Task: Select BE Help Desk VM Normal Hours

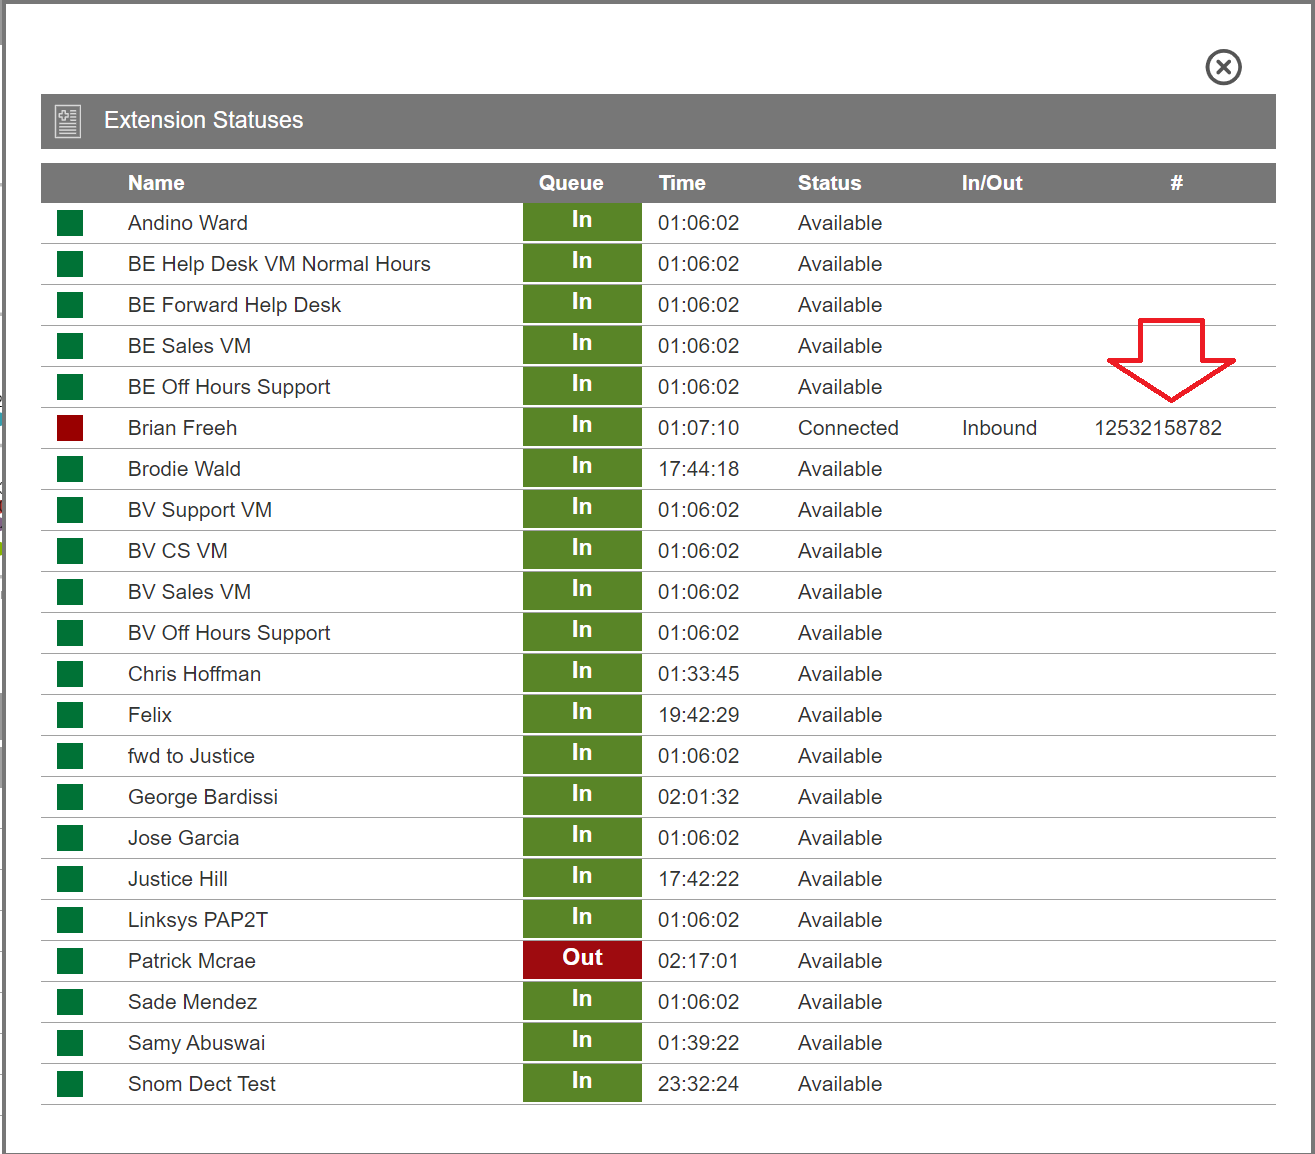Action: (279, 264)
